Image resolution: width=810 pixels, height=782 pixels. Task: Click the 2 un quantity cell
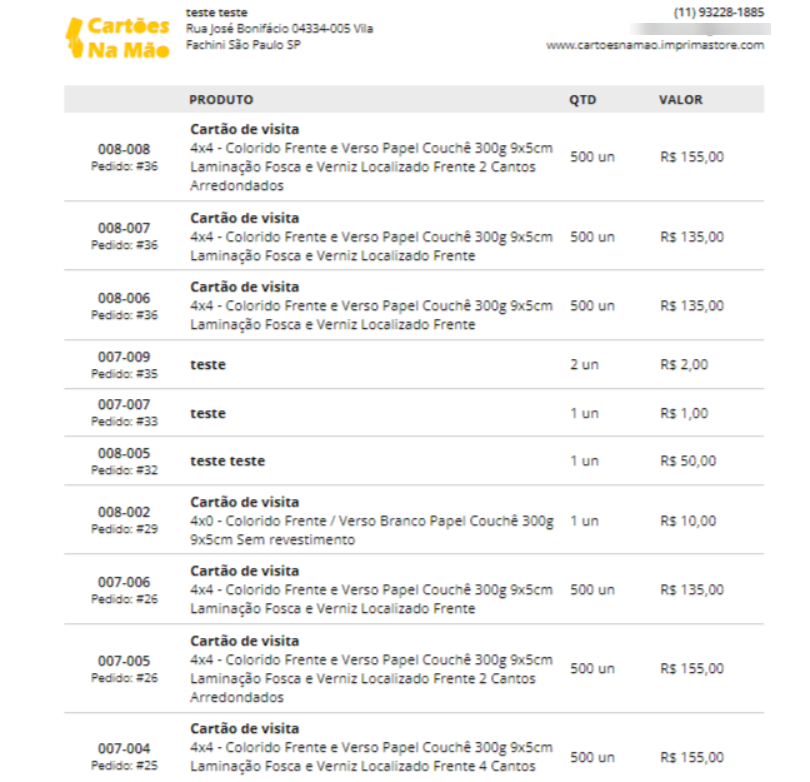tap(584, 365)
